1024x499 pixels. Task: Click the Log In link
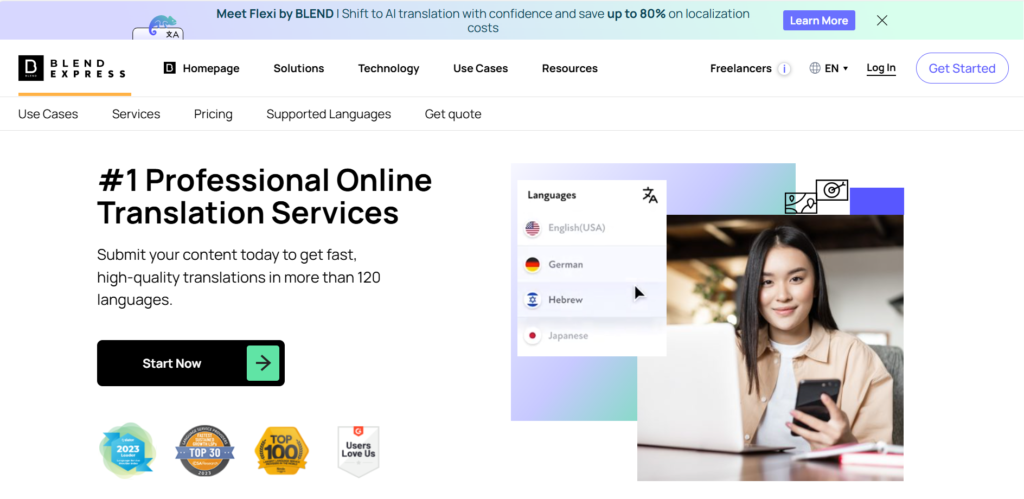coord(881,68)
